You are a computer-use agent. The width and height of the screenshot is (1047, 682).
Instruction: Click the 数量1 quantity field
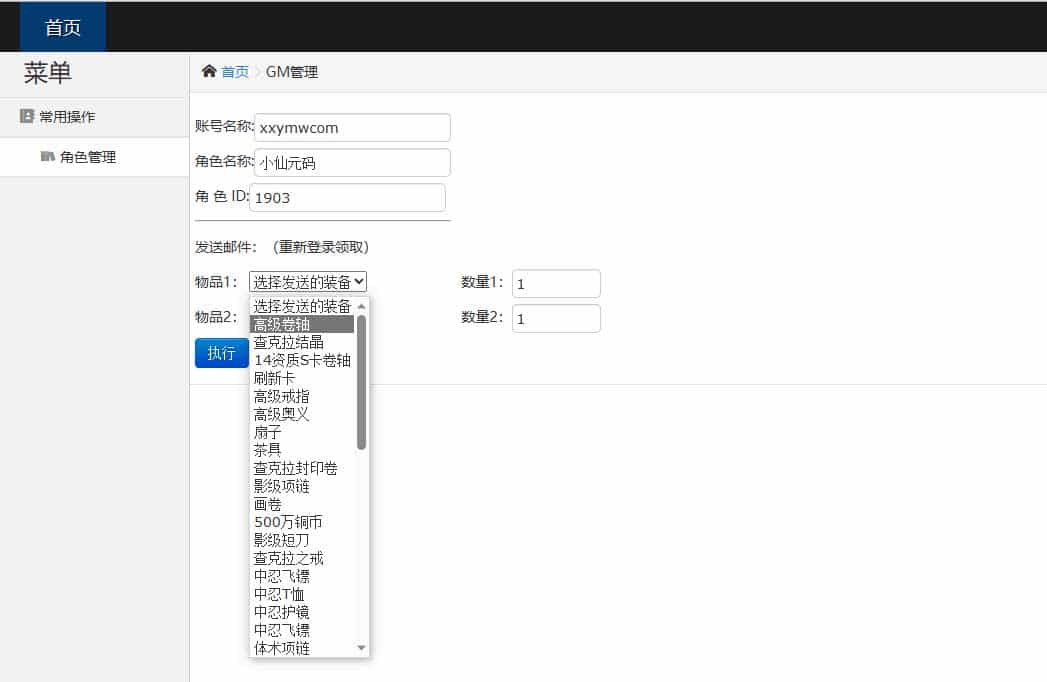pos(556,284)
